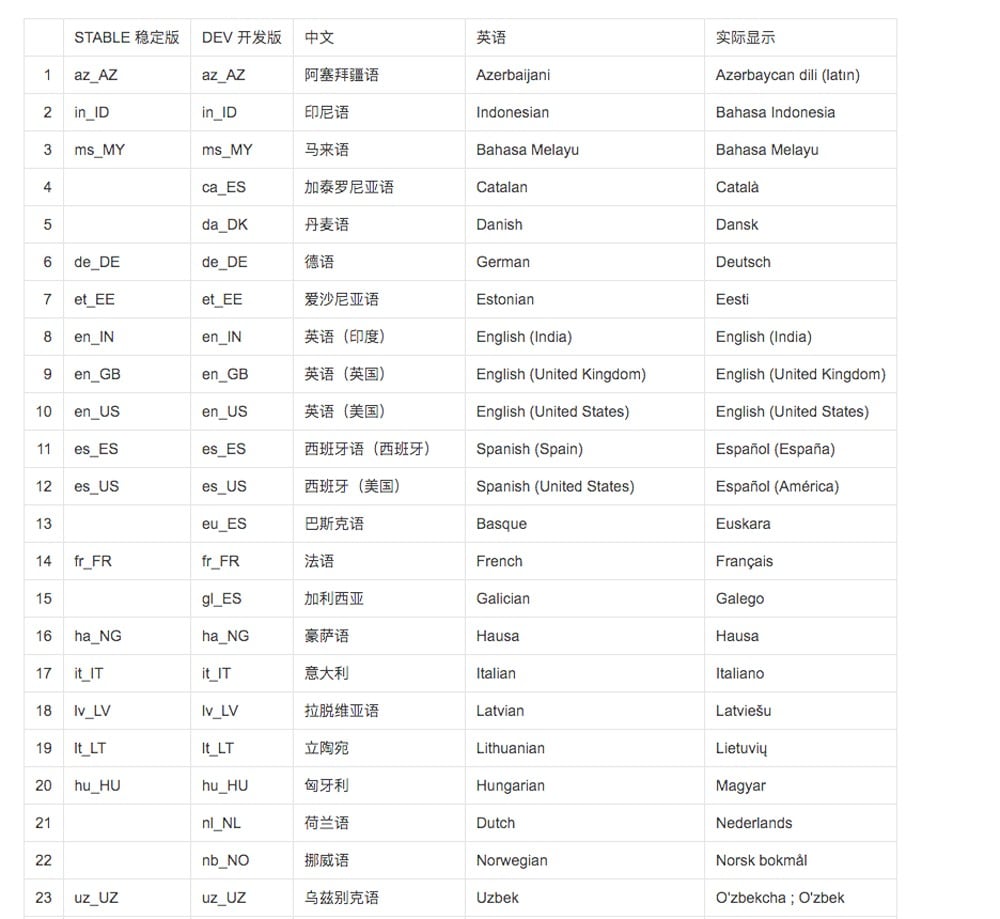The image size is (1000, 919).
Task: Click '英语（印度）' cell
Action: 379,337
